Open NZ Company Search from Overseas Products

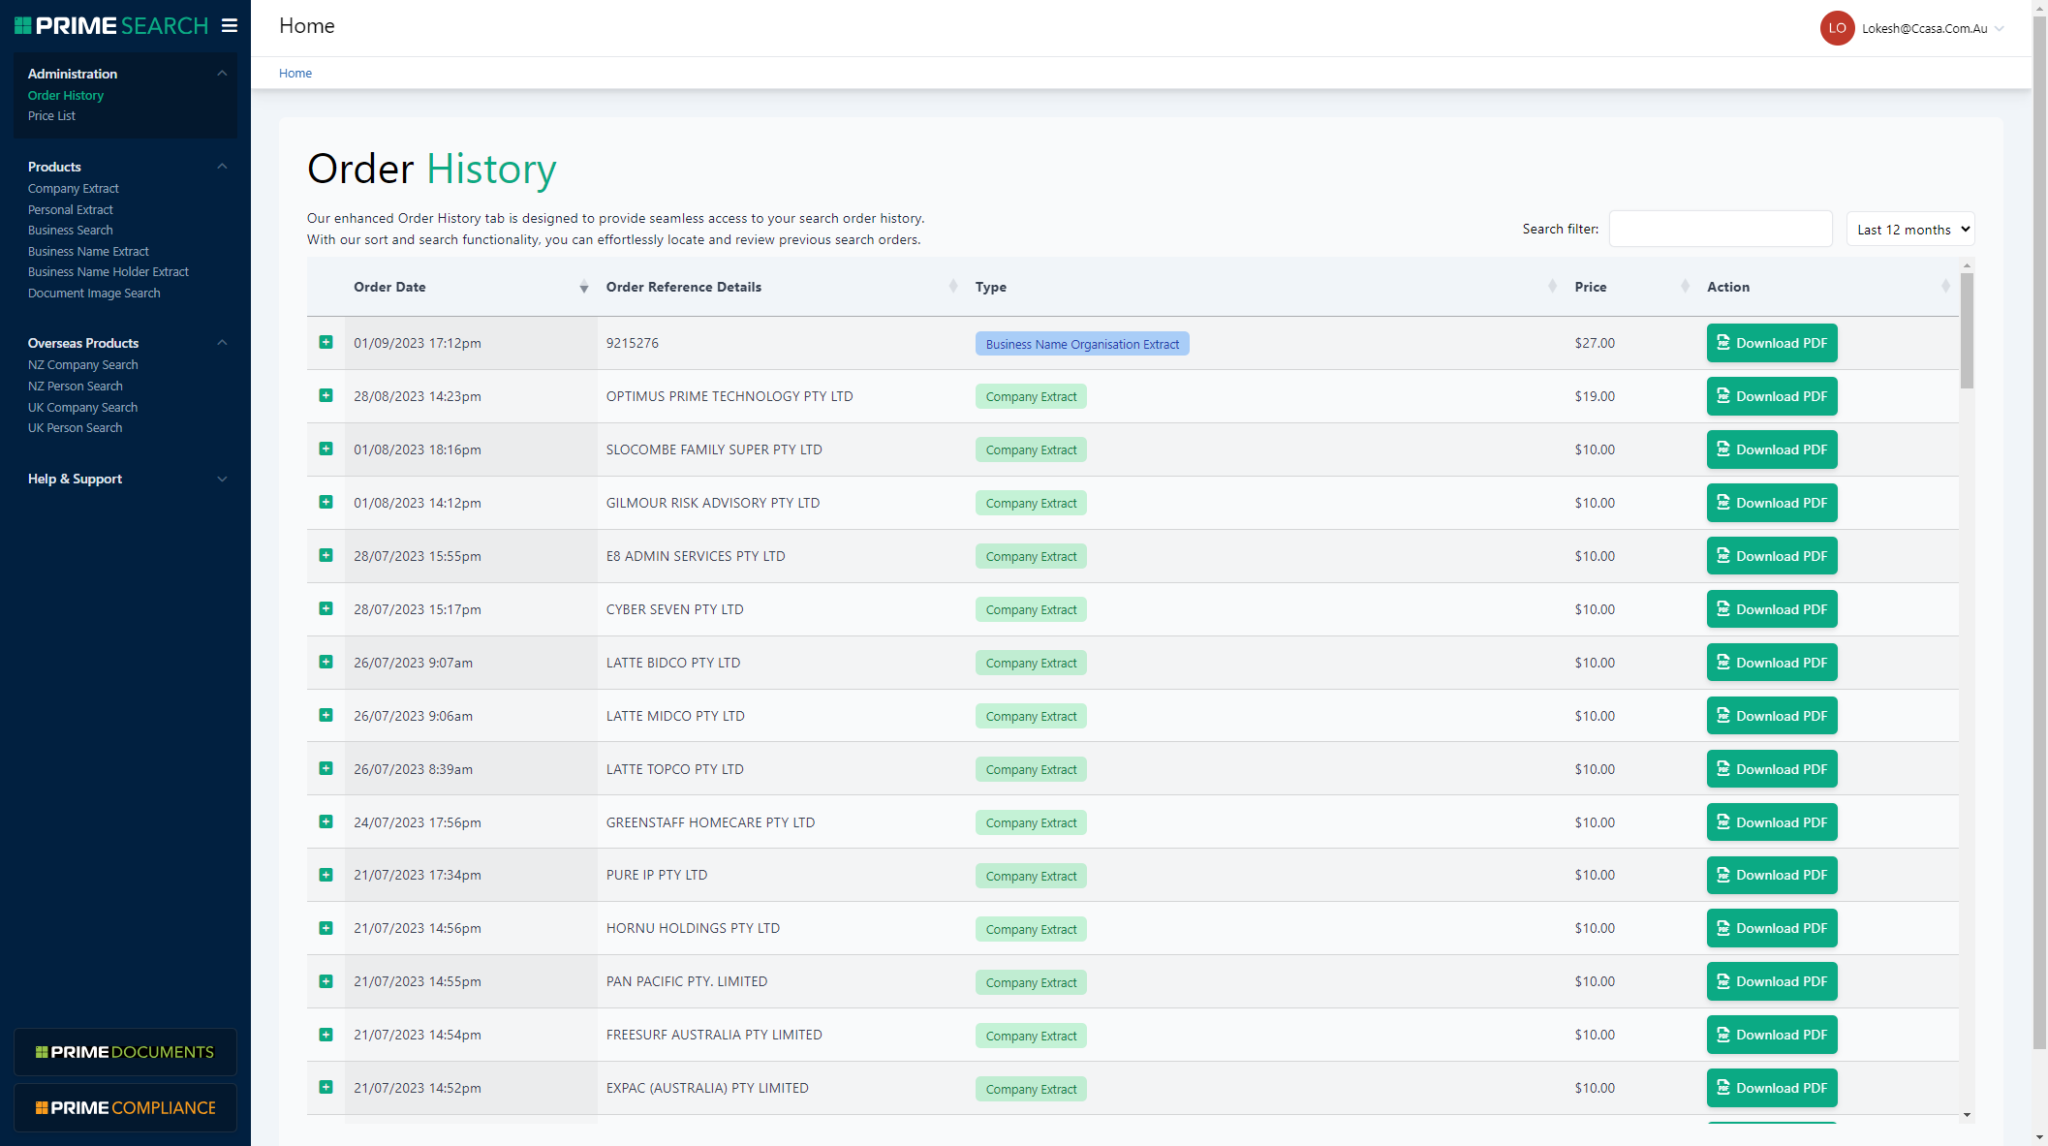pos(83,364)
